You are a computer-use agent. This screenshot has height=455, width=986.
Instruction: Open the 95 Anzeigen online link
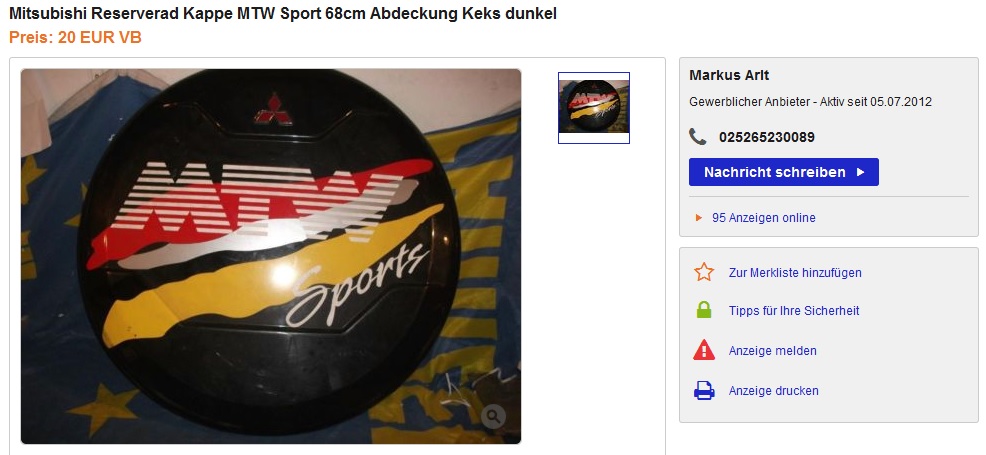point(763,217)
